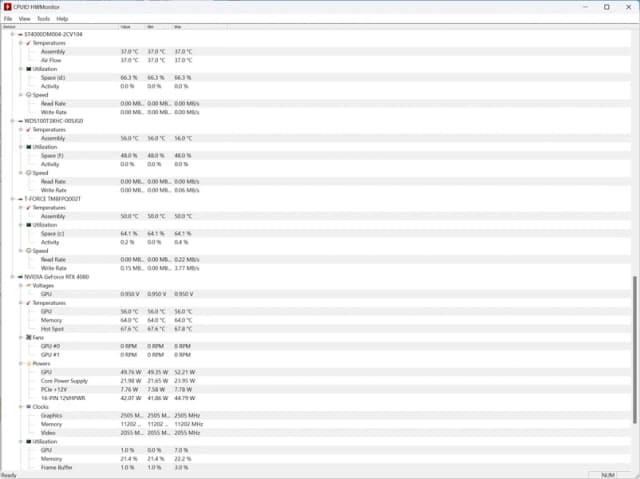Click the Fans icon under NVIDIA GeForce RTX 4080
640x479 pixels.
coord(29,337)
